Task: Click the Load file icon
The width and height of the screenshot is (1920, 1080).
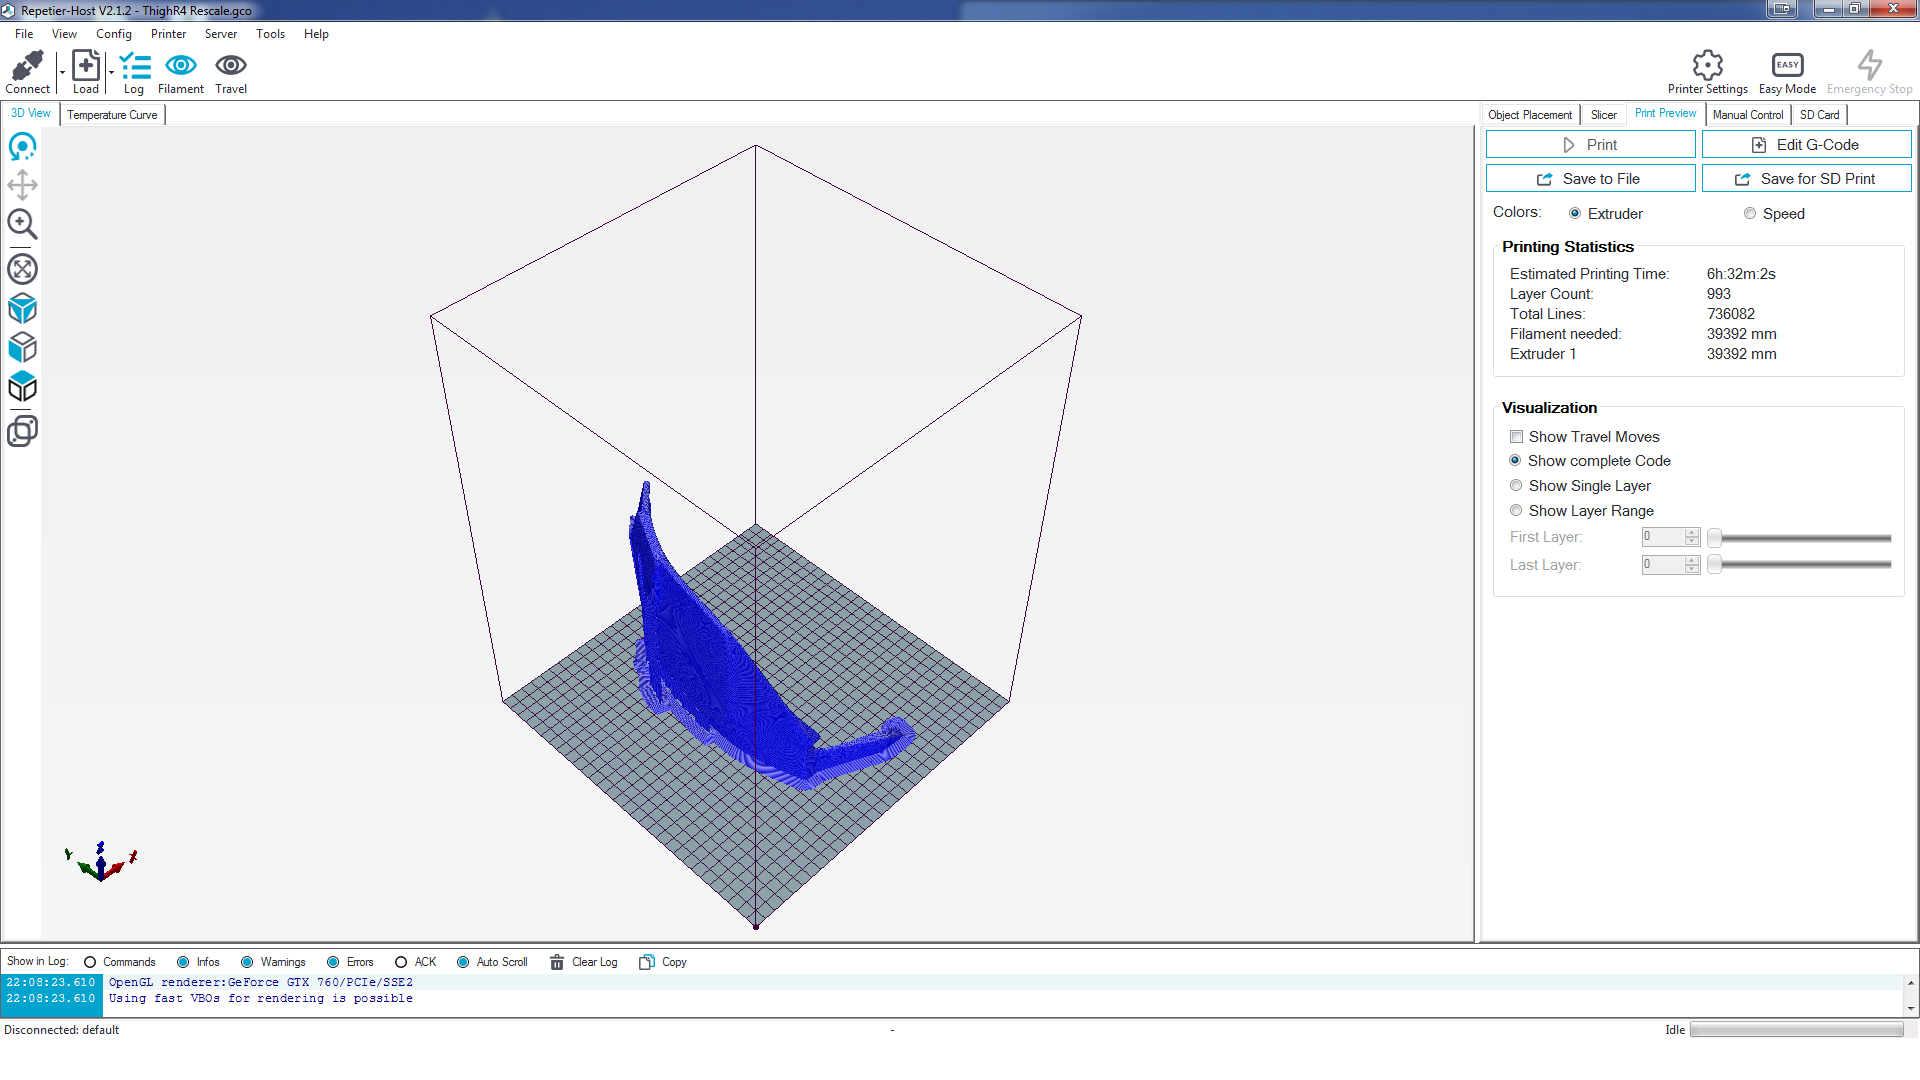Action: [86, 66]
